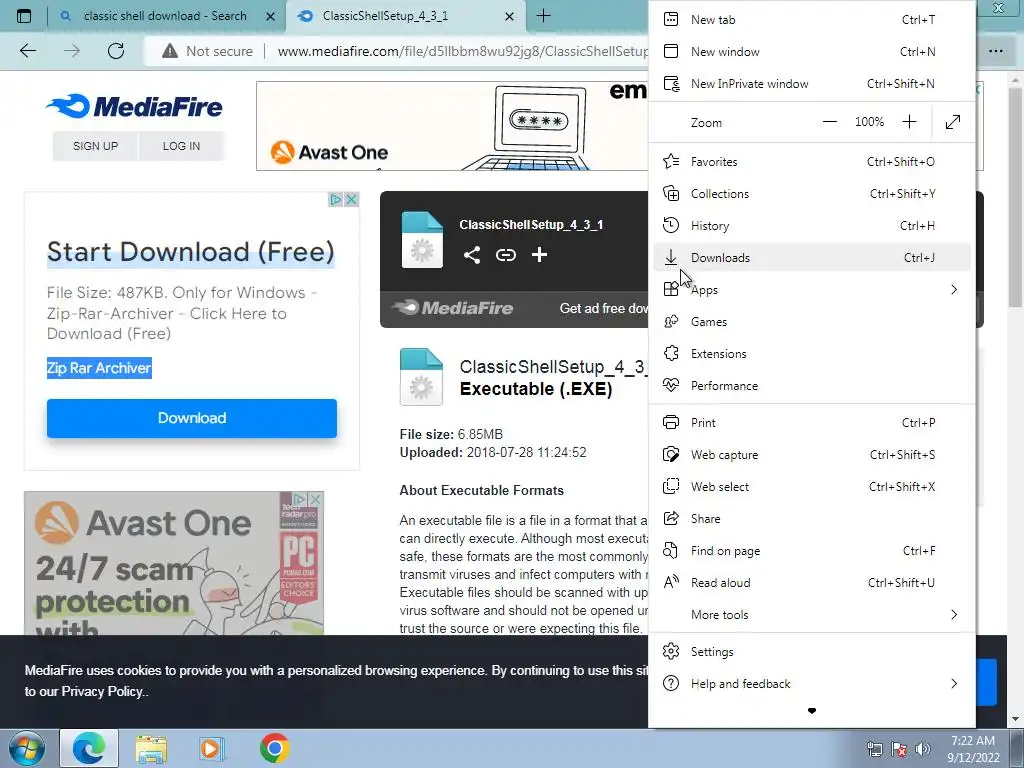Choose Web select menu item

click(812, 487)
